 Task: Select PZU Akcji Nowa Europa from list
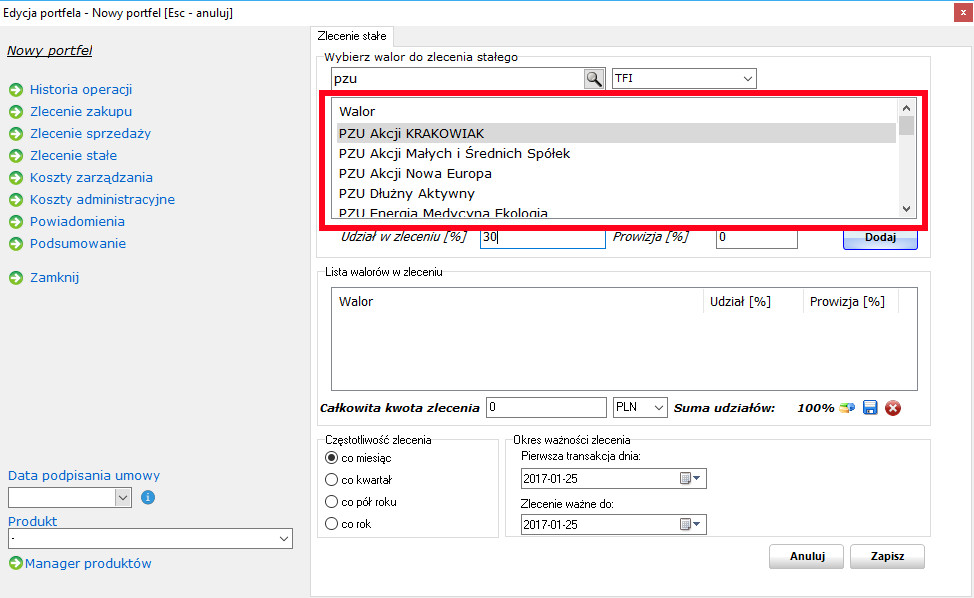(x=415, y=173)
